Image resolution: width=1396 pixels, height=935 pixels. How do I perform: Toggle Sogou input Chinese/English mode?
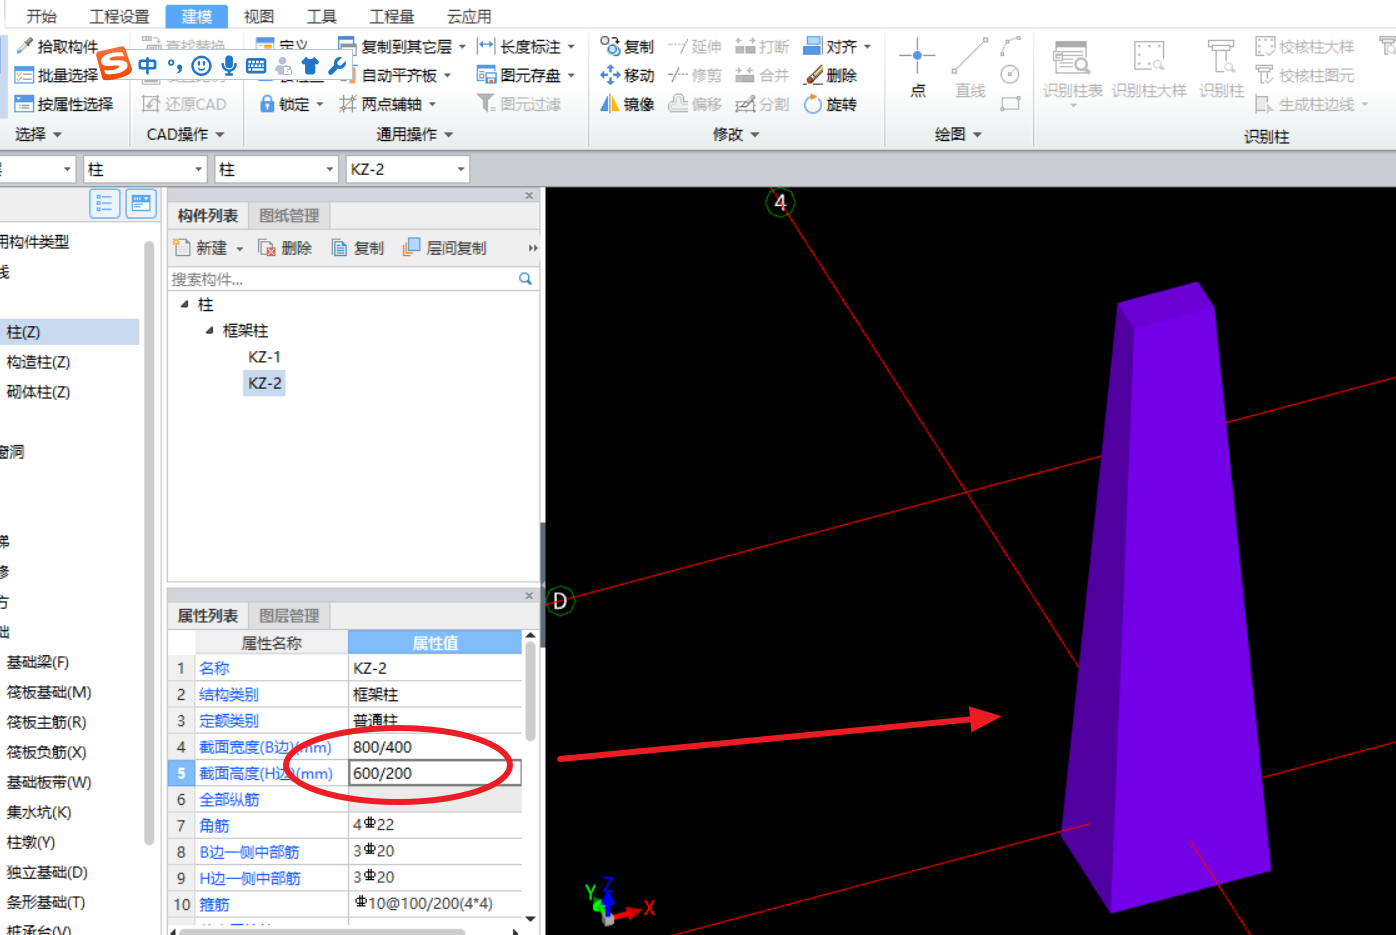[148, 66]
